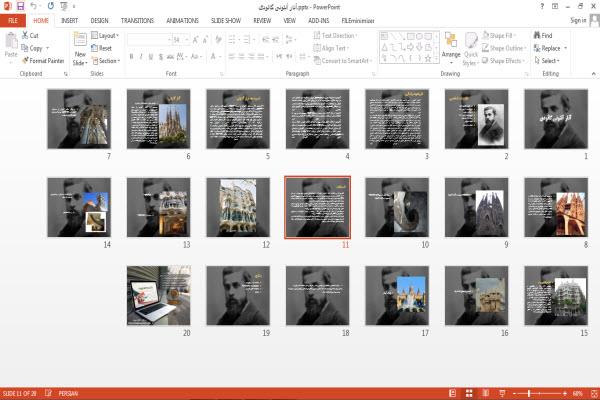
Task: Open Shape Outline dropdown
Action: tap(504, 48)
